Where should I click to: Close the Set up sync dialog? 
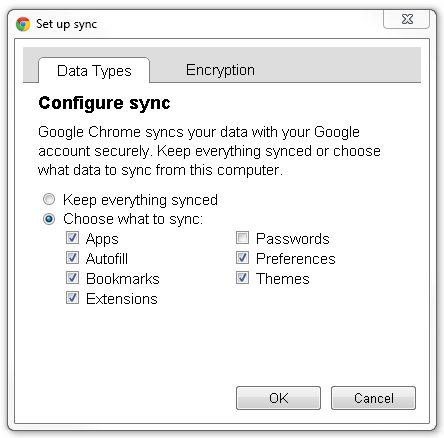(407, 19)
